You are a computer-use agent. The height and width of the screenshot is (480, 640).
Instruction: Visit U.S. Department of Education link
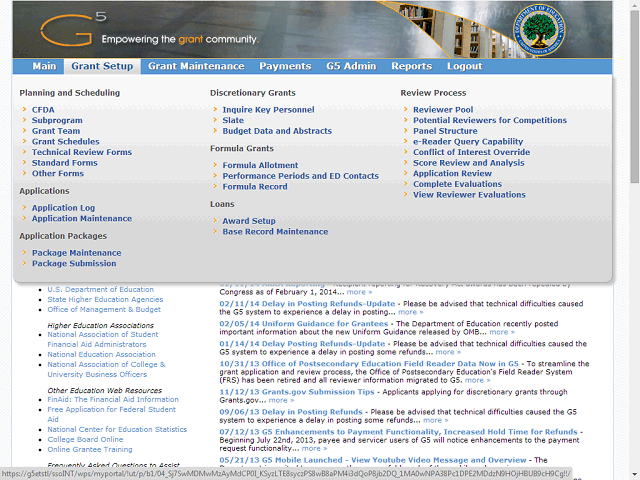tap(100, 289)
